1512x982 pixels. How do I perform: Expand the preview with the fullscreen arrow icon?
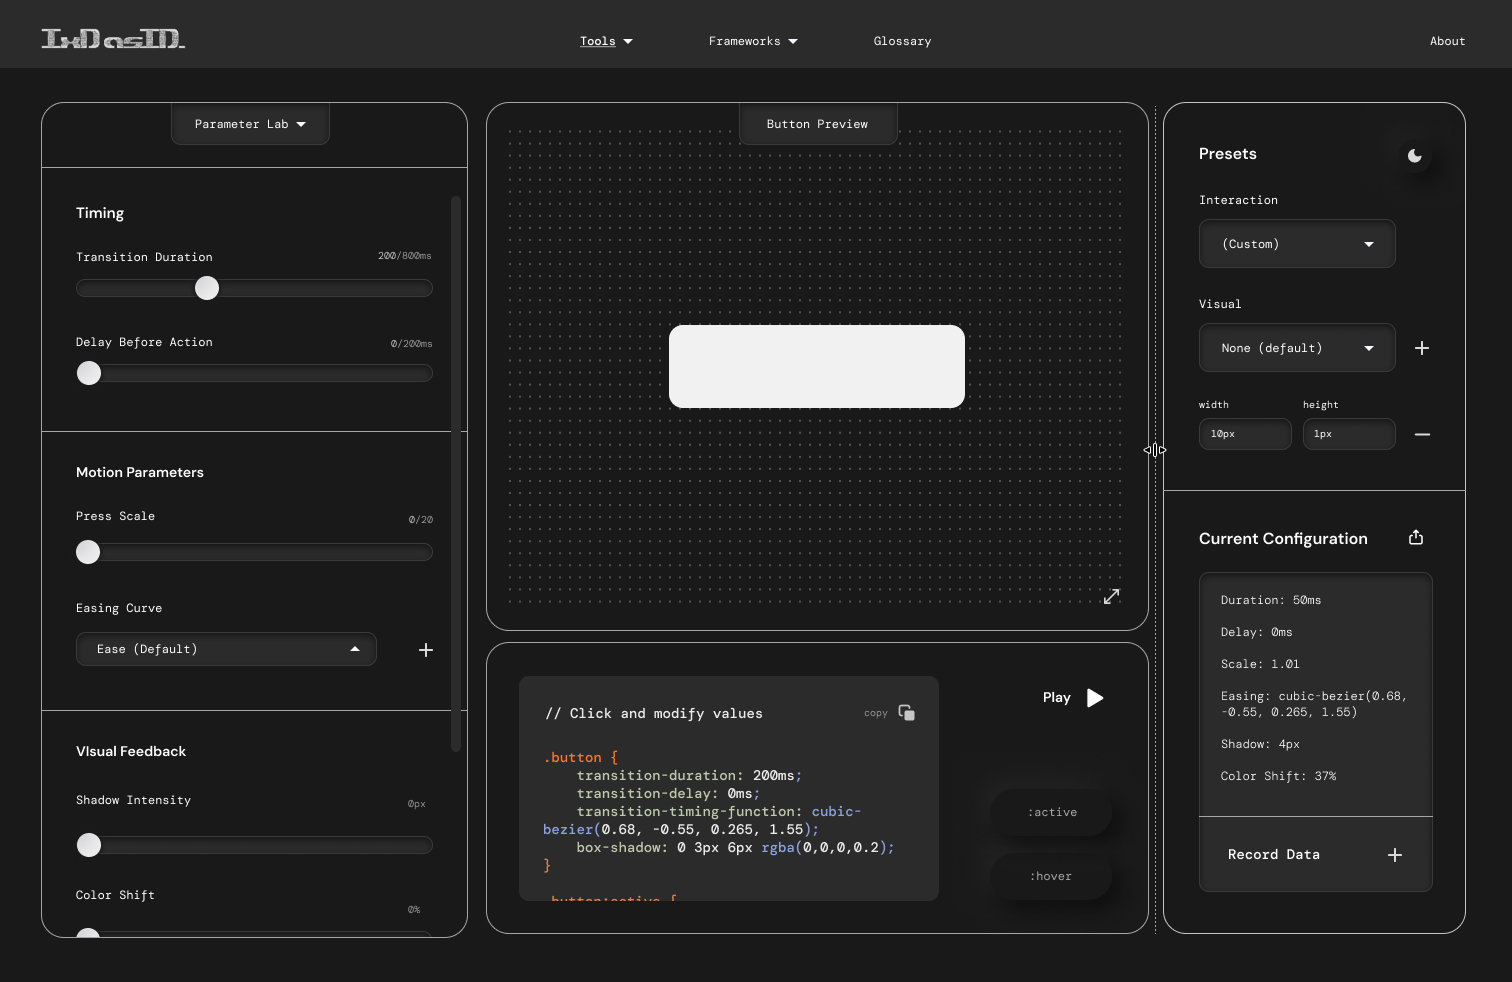tap(1111, 596)
